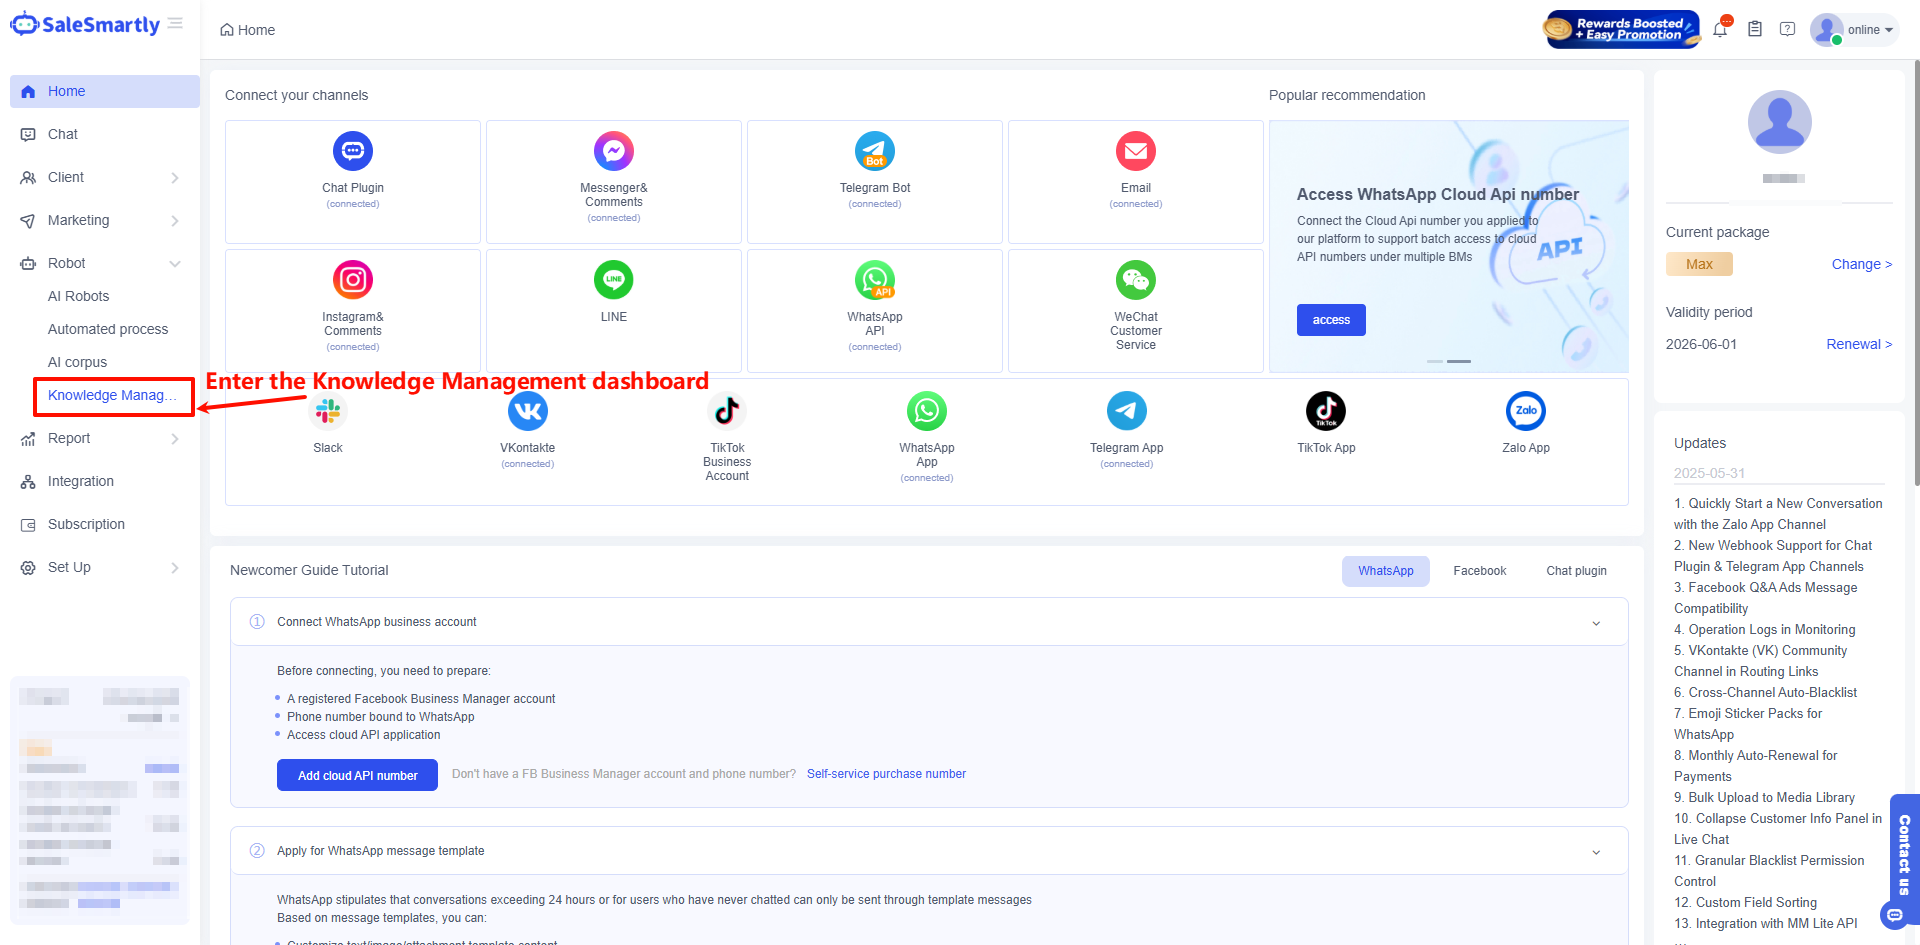The image size is (1920, 945).
Task: Click the TikTok Business Account icon
Action: tap(727, 411)
